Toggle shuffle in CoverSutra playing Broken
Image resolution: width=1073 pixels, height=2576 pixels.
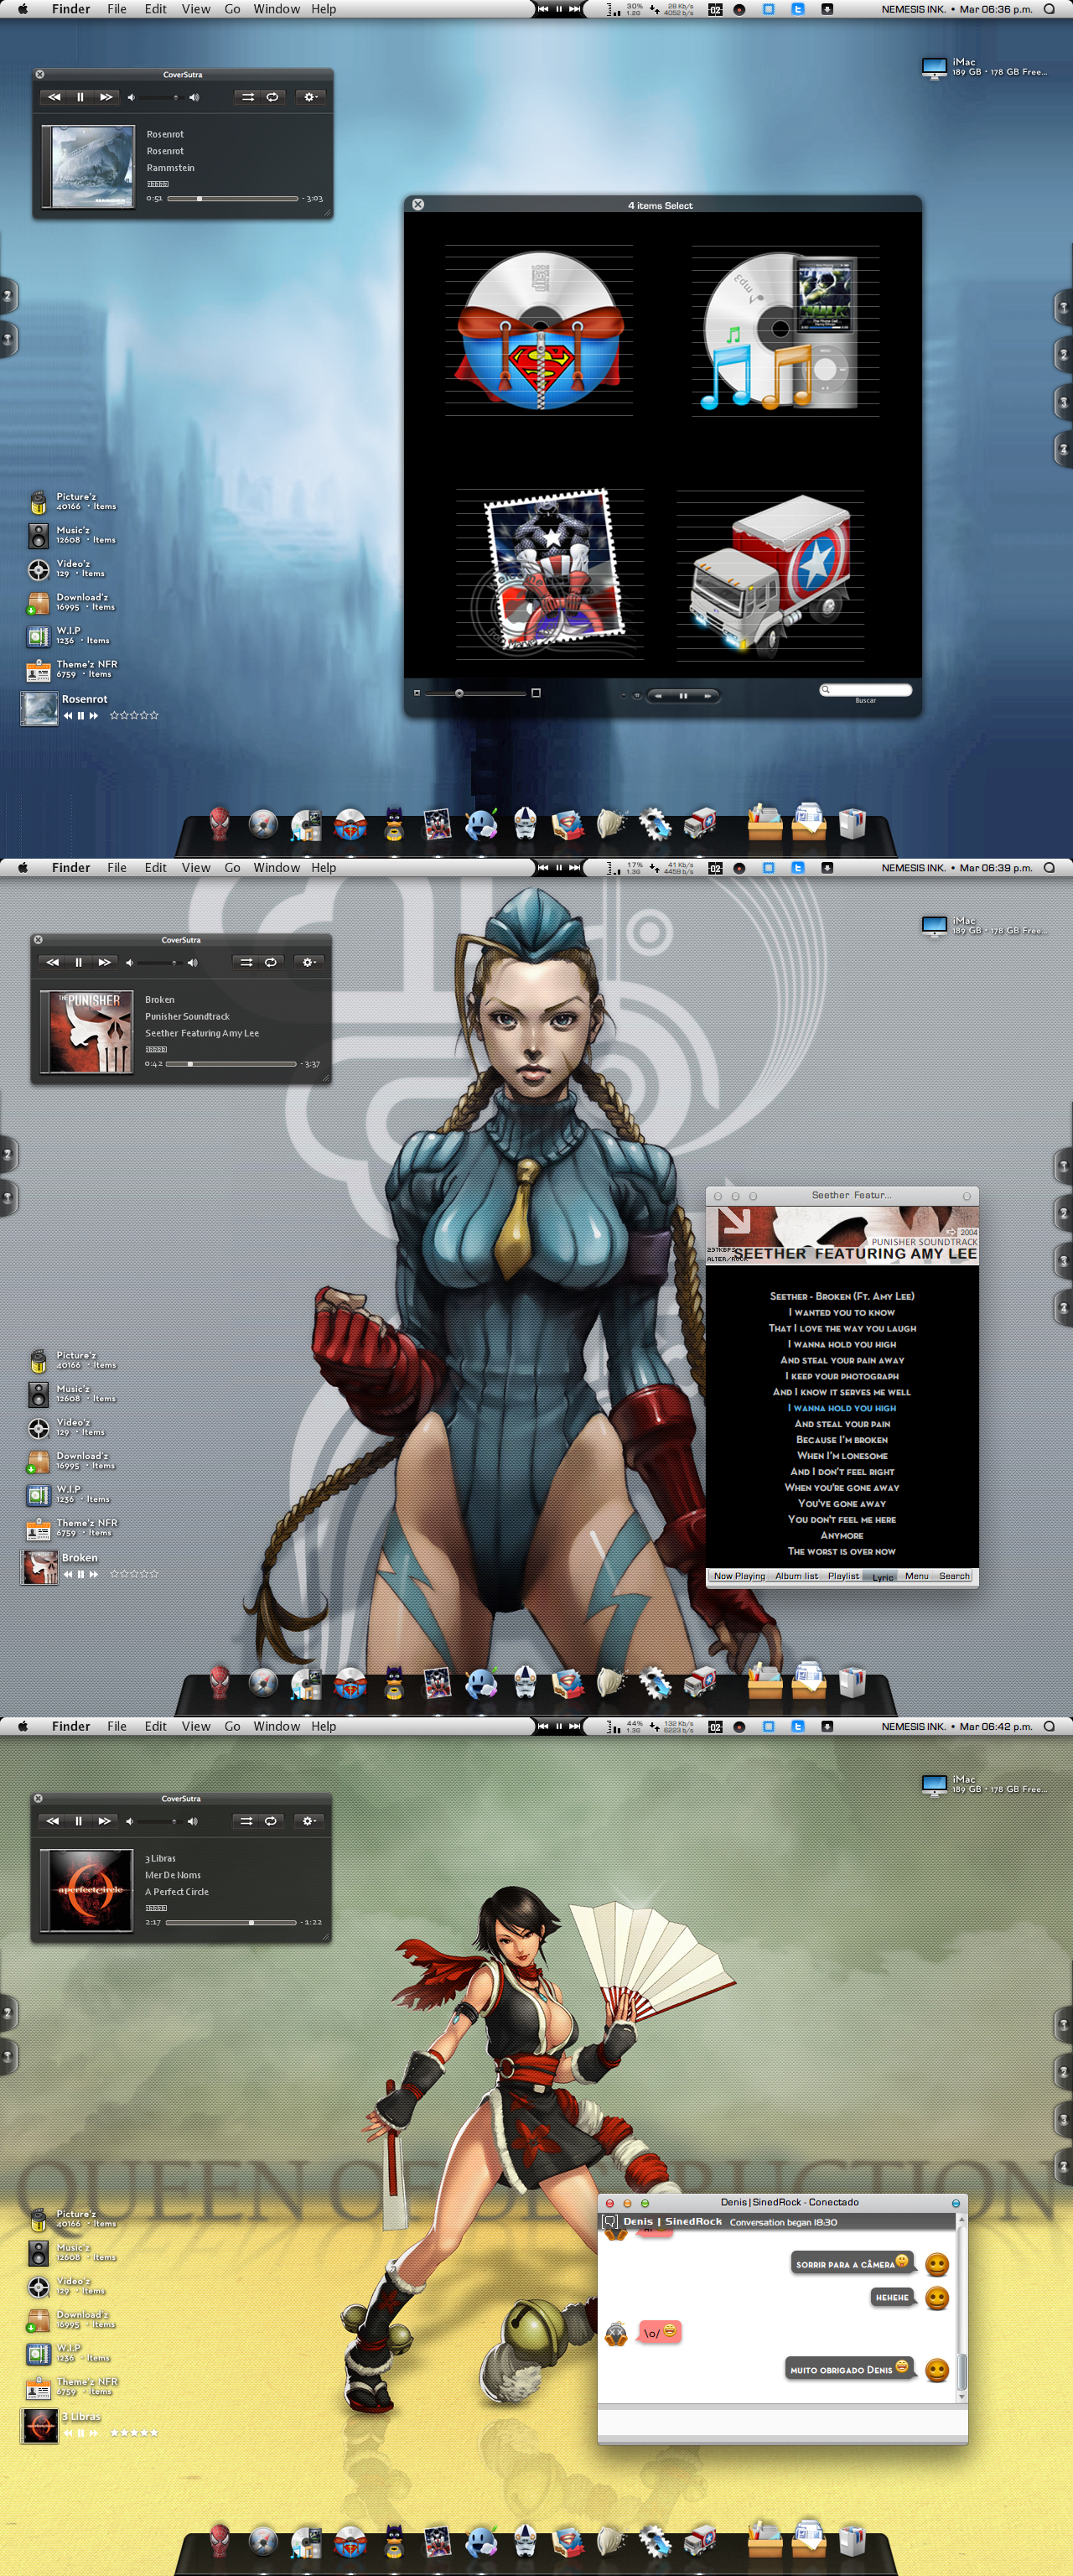pos(246,962)
